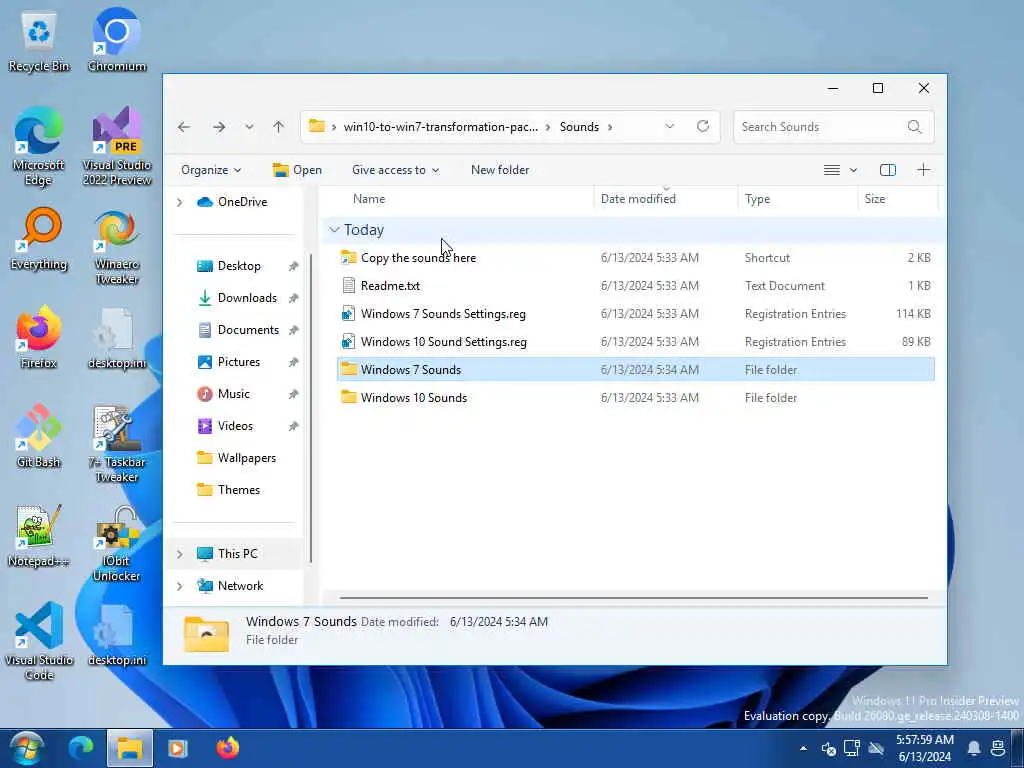Click the win10-to-win7-transformation-pac breadcrumb

pos(441,127)
